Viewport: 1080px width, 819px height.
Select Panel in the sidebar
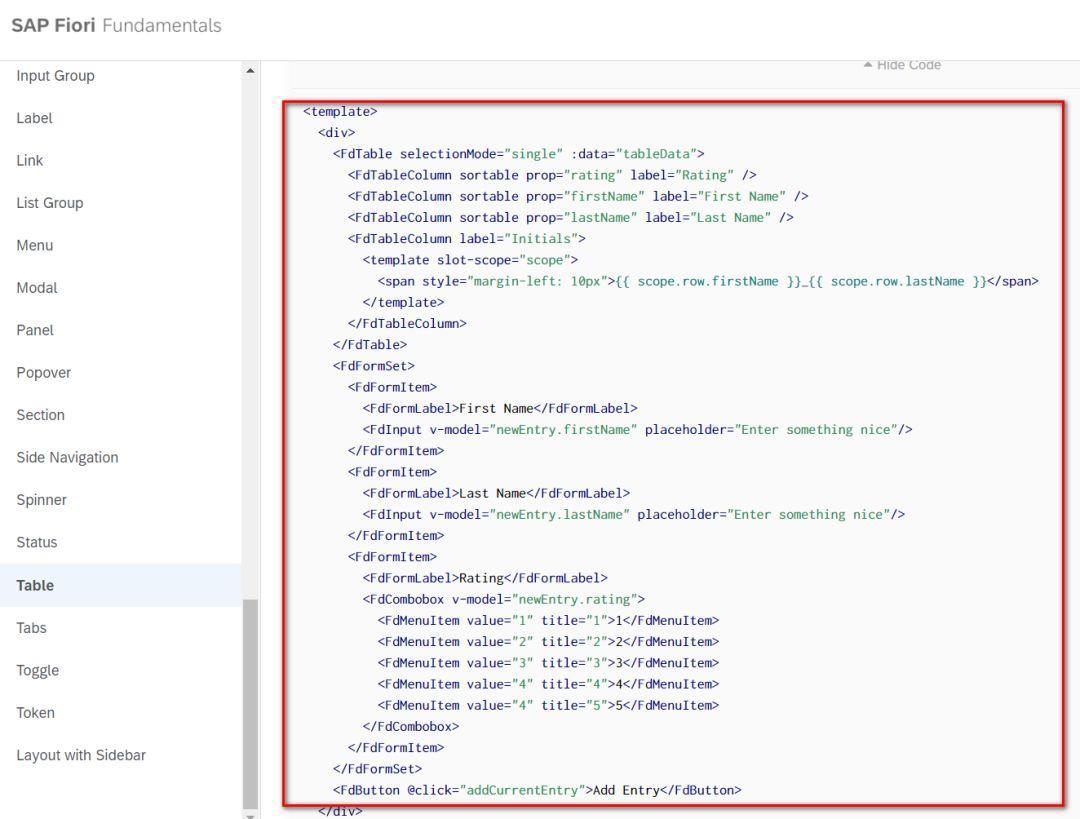pos(35,331)
